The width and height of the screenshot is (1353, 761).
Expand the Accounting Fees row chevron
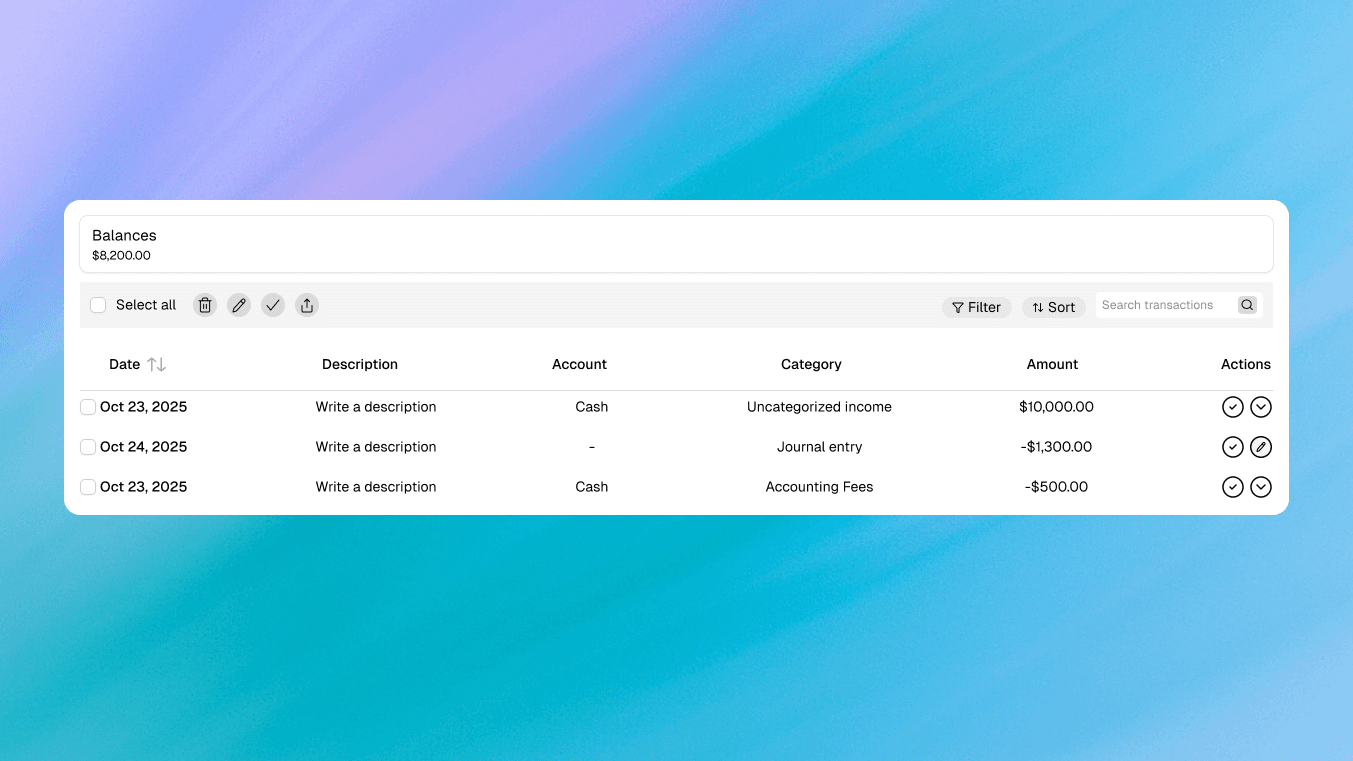1261,487
